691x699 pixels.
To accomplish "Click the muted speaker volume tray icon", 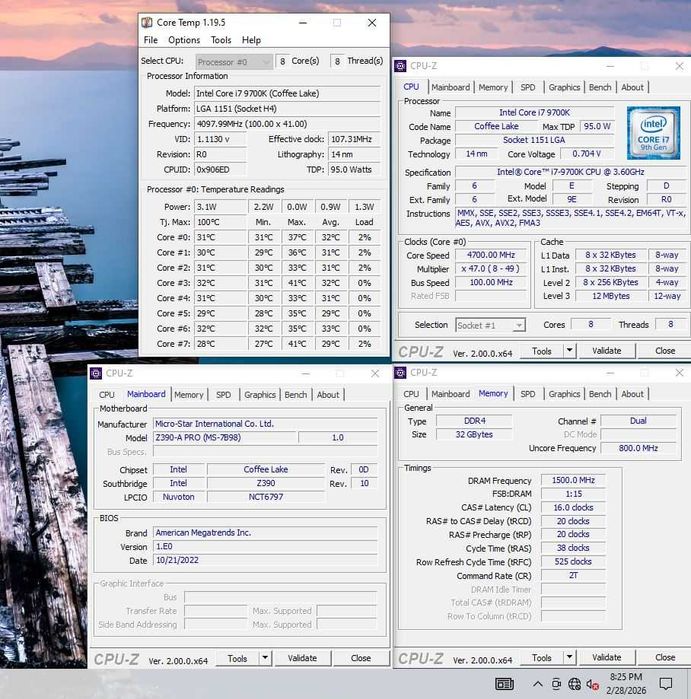I will tap(592, 684).
